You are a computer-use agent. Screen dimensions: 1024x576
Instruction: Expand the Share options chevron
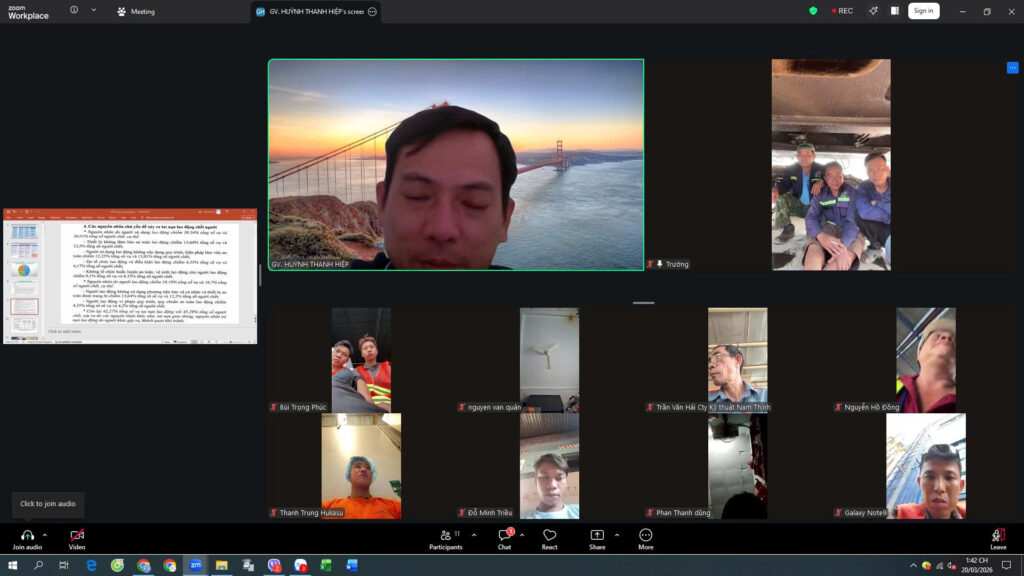(617, 535)
